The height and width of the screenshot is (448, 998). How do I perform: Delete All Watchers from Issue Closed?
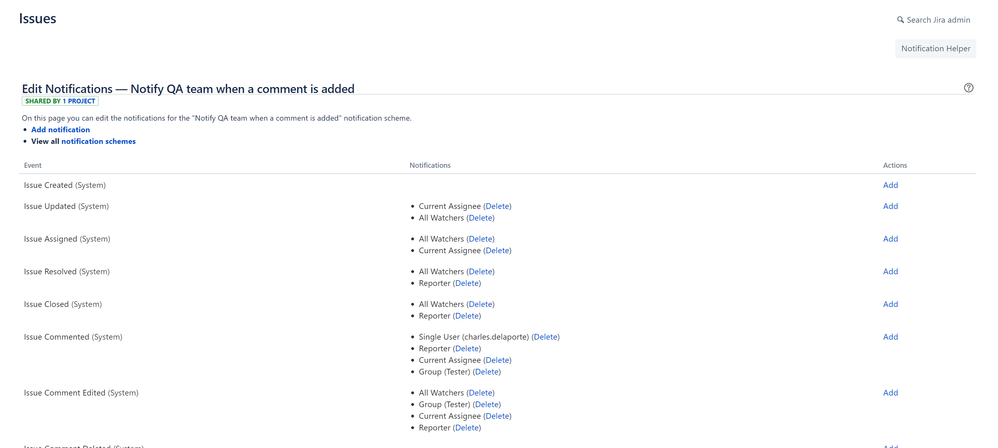[x=481, y=304]
